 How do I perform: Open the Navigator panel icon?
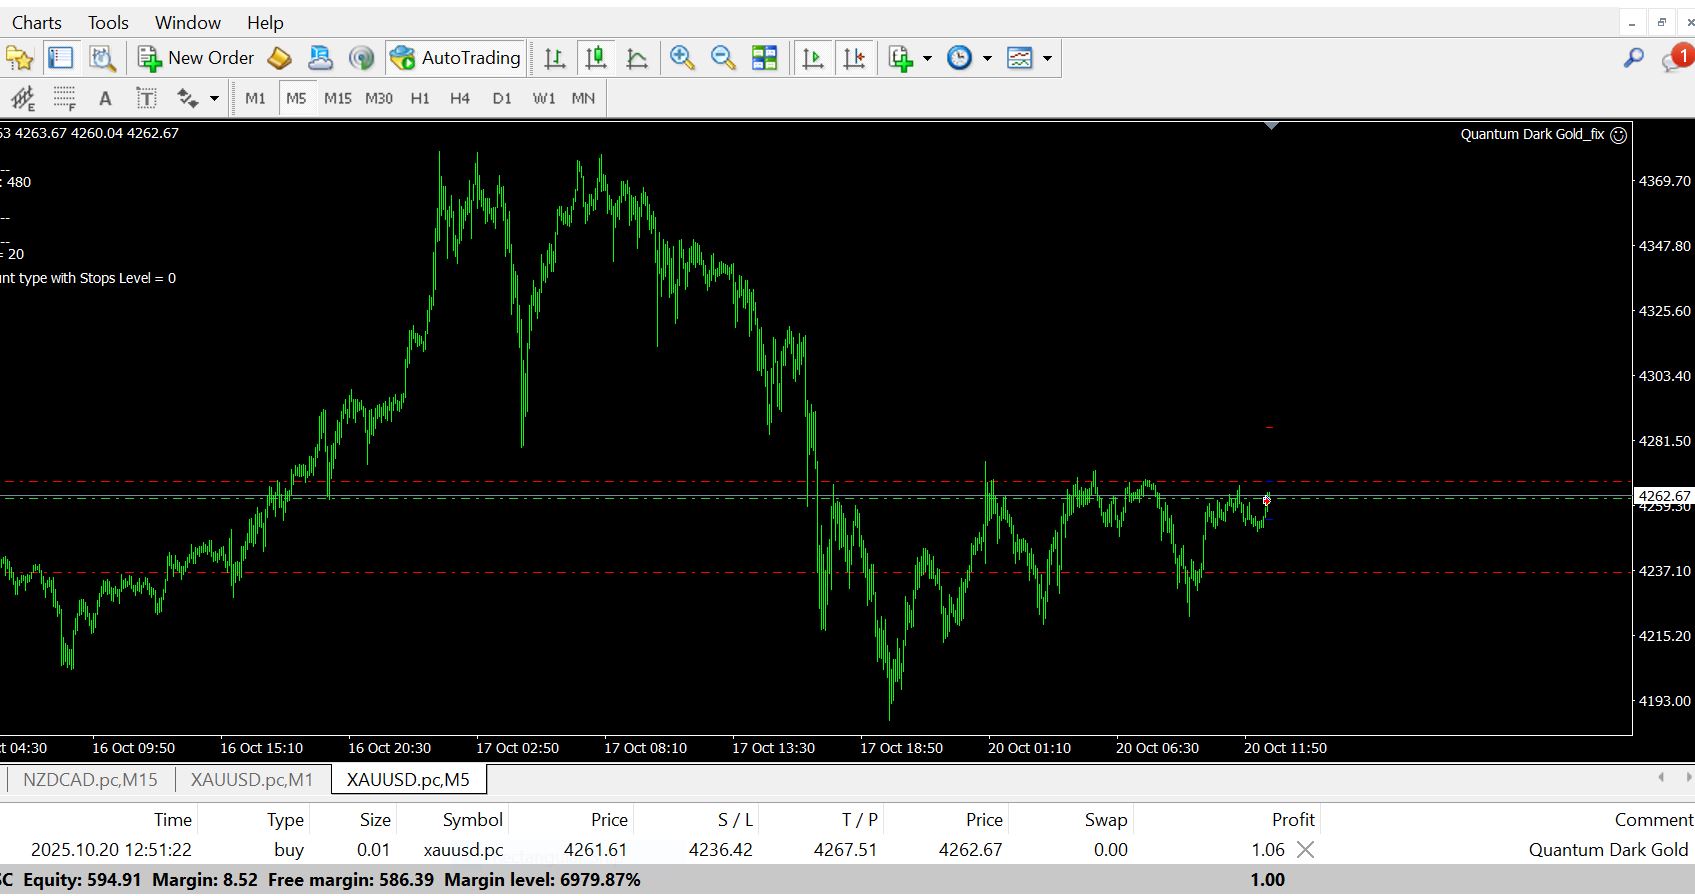coord(20,58)
